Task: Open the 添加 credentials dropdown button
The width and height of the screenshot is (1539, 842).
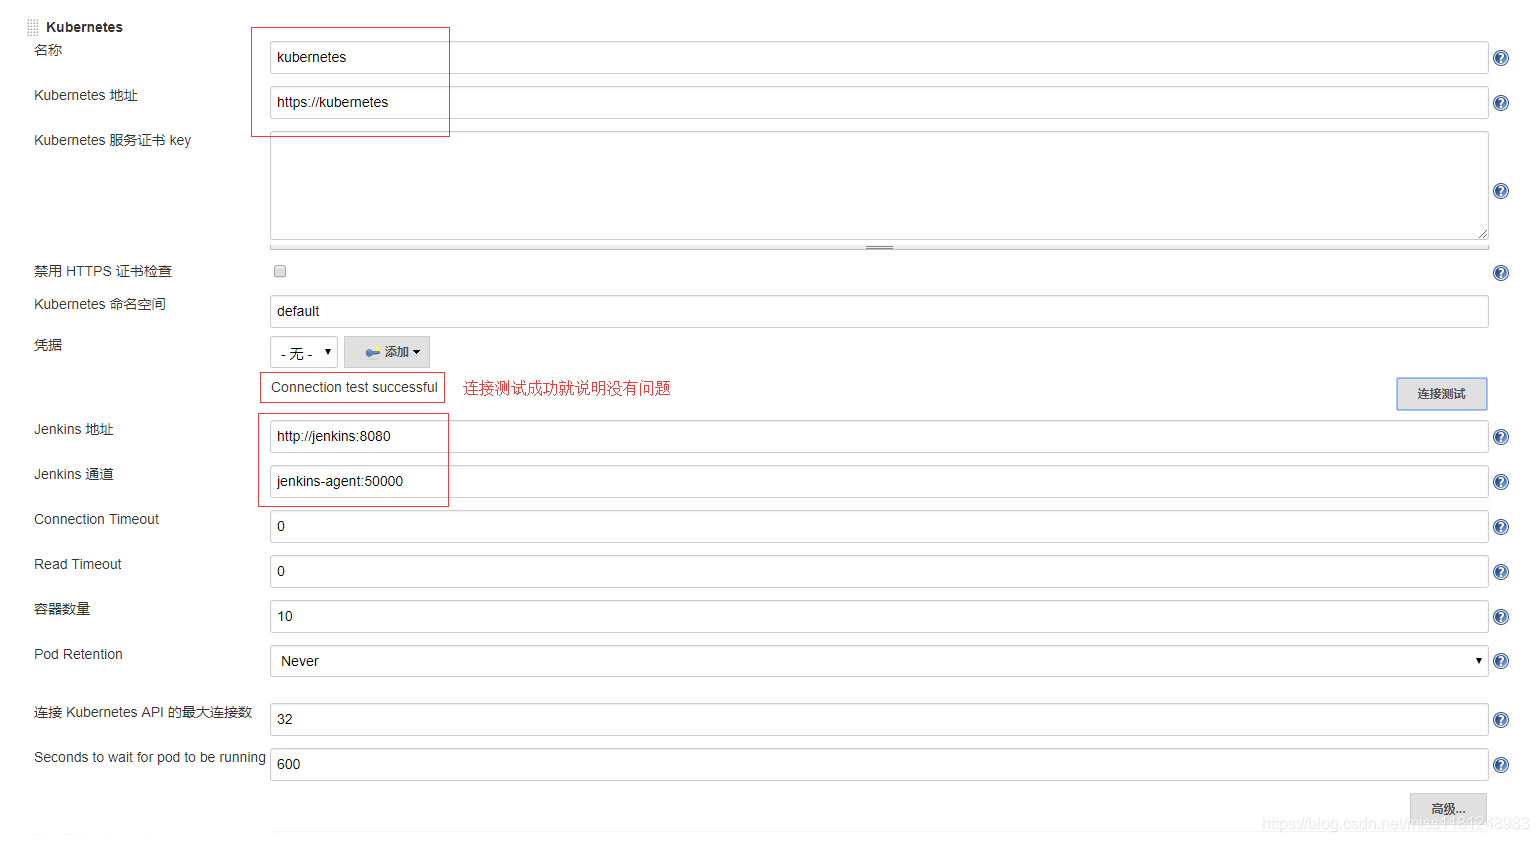Action: tap(387, 352)
